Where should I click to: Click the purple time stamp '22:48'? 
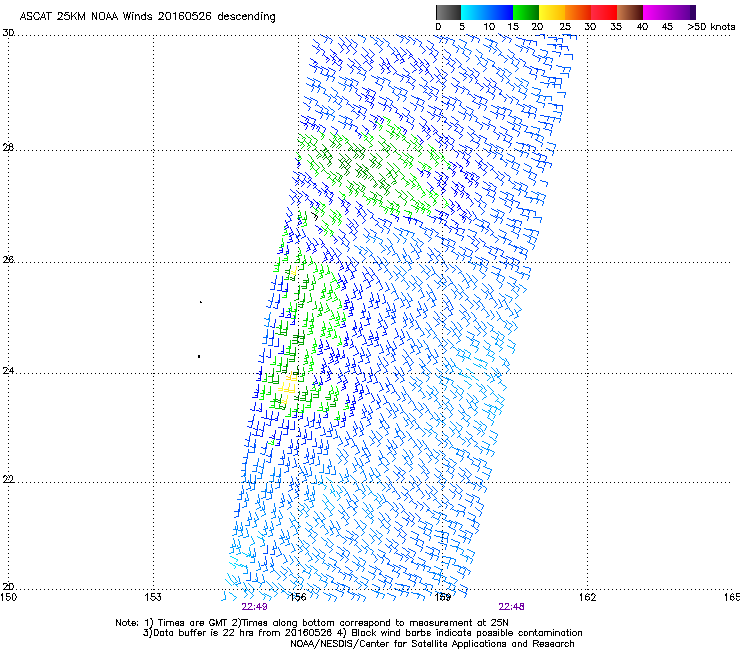(512, 607)
